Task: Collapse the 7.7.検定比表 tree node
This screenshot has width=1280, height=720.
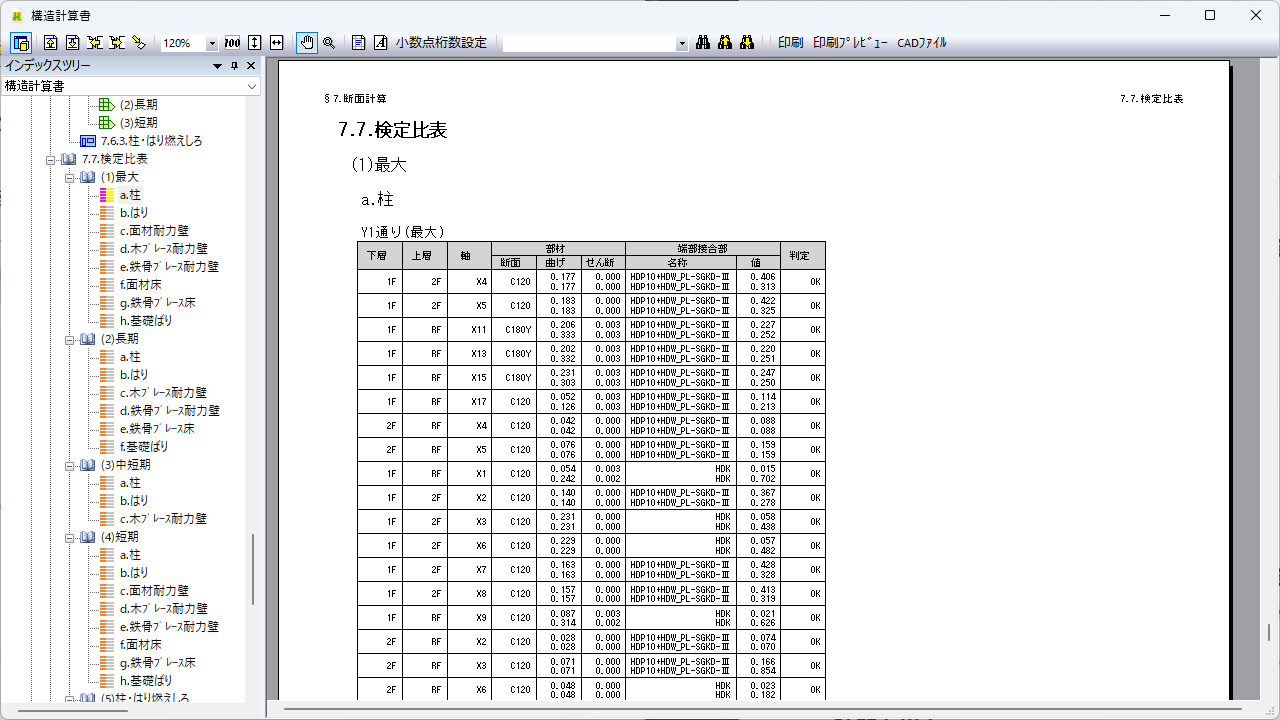Action: click(51, 159)
